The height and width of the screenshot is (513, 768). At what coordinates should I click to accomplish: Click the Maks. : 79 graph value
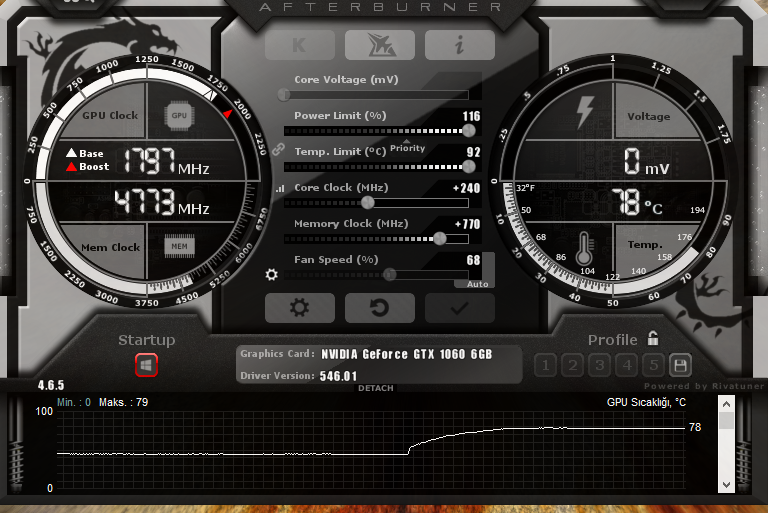[x=123, y=402]
